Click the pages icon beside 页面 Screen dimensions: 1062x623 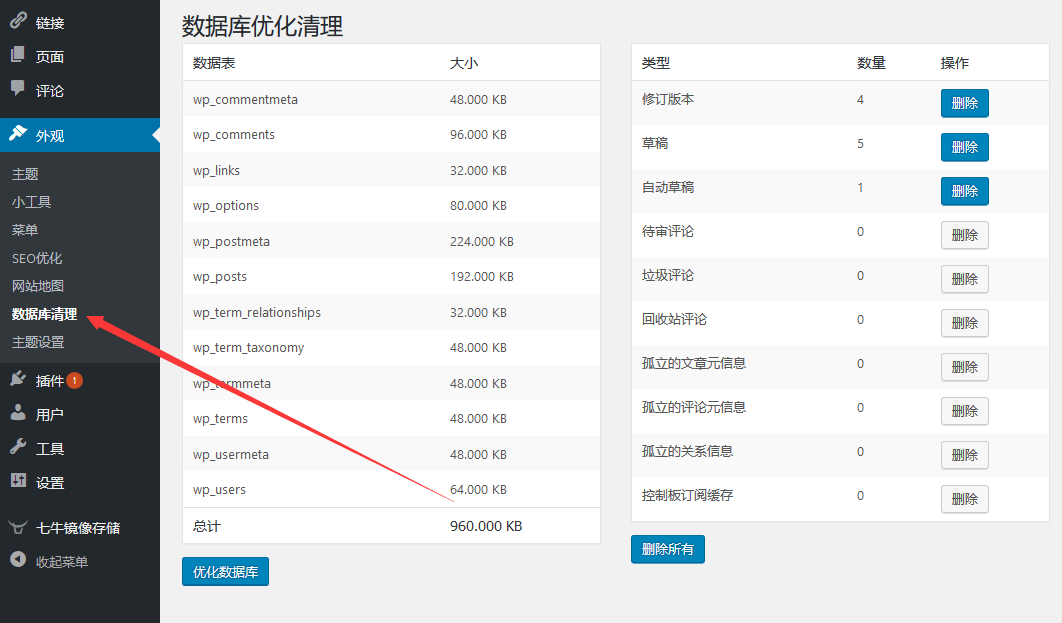(18, 56)
